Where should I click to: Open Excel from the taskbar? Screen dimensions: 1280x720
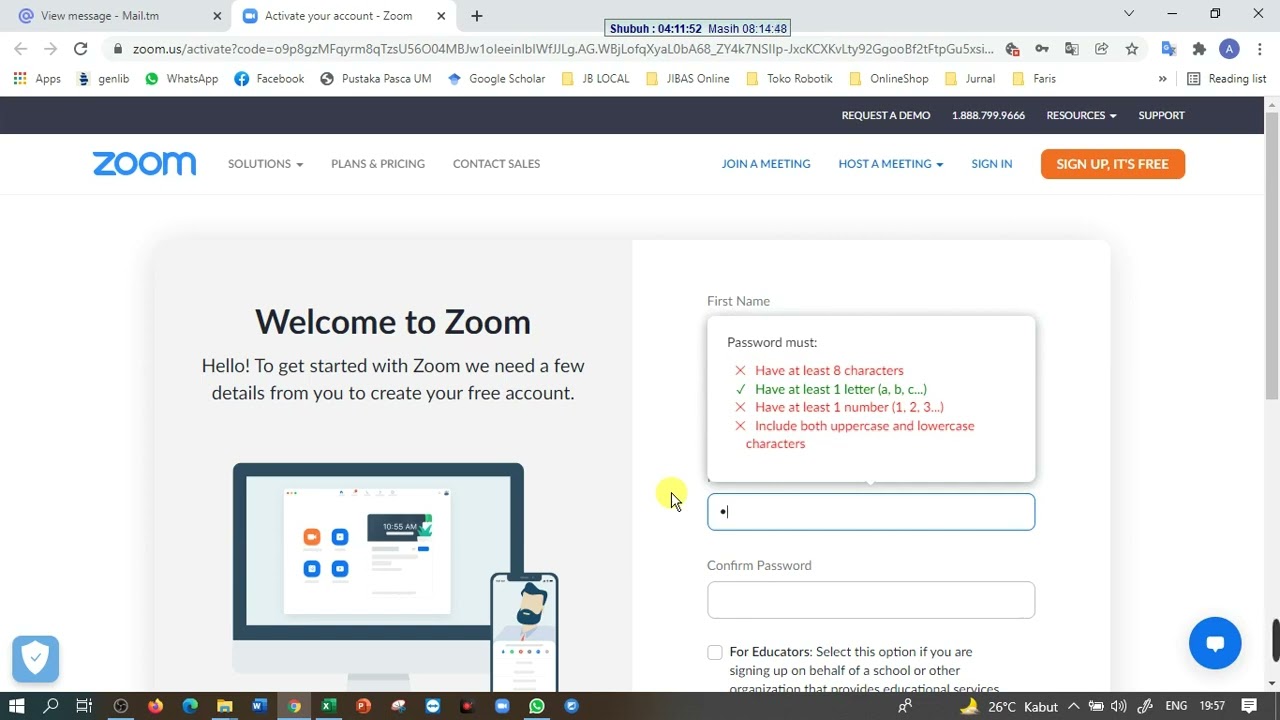328,706
